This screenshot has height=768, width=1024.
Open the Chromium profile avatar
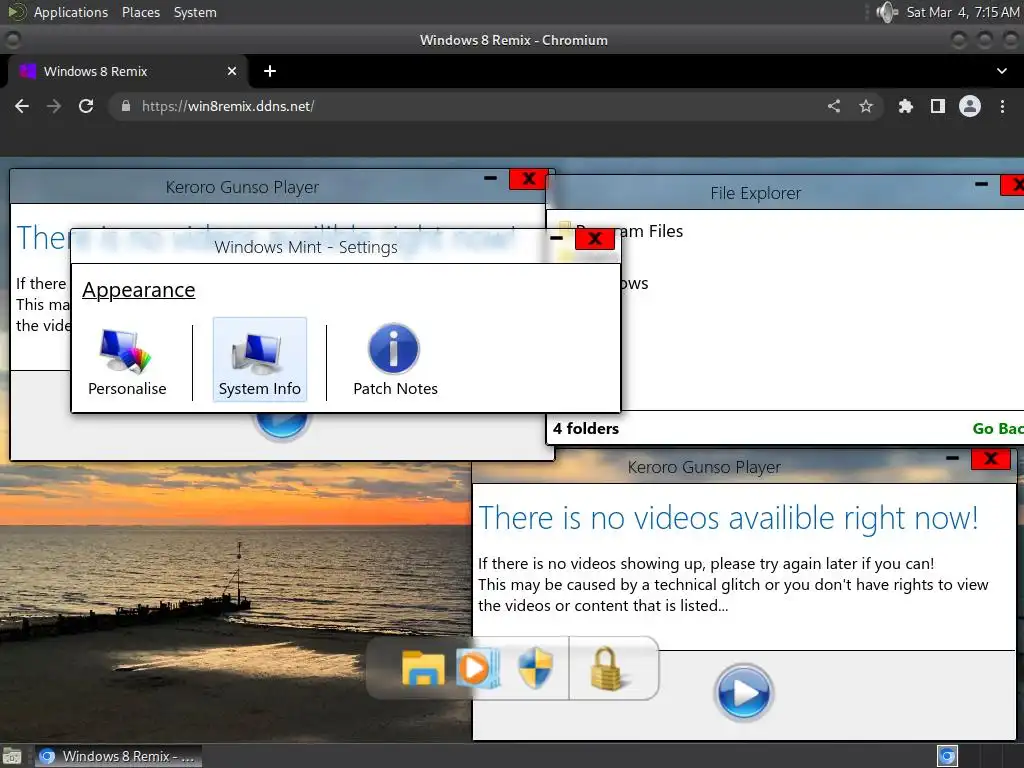click(970, 106)
